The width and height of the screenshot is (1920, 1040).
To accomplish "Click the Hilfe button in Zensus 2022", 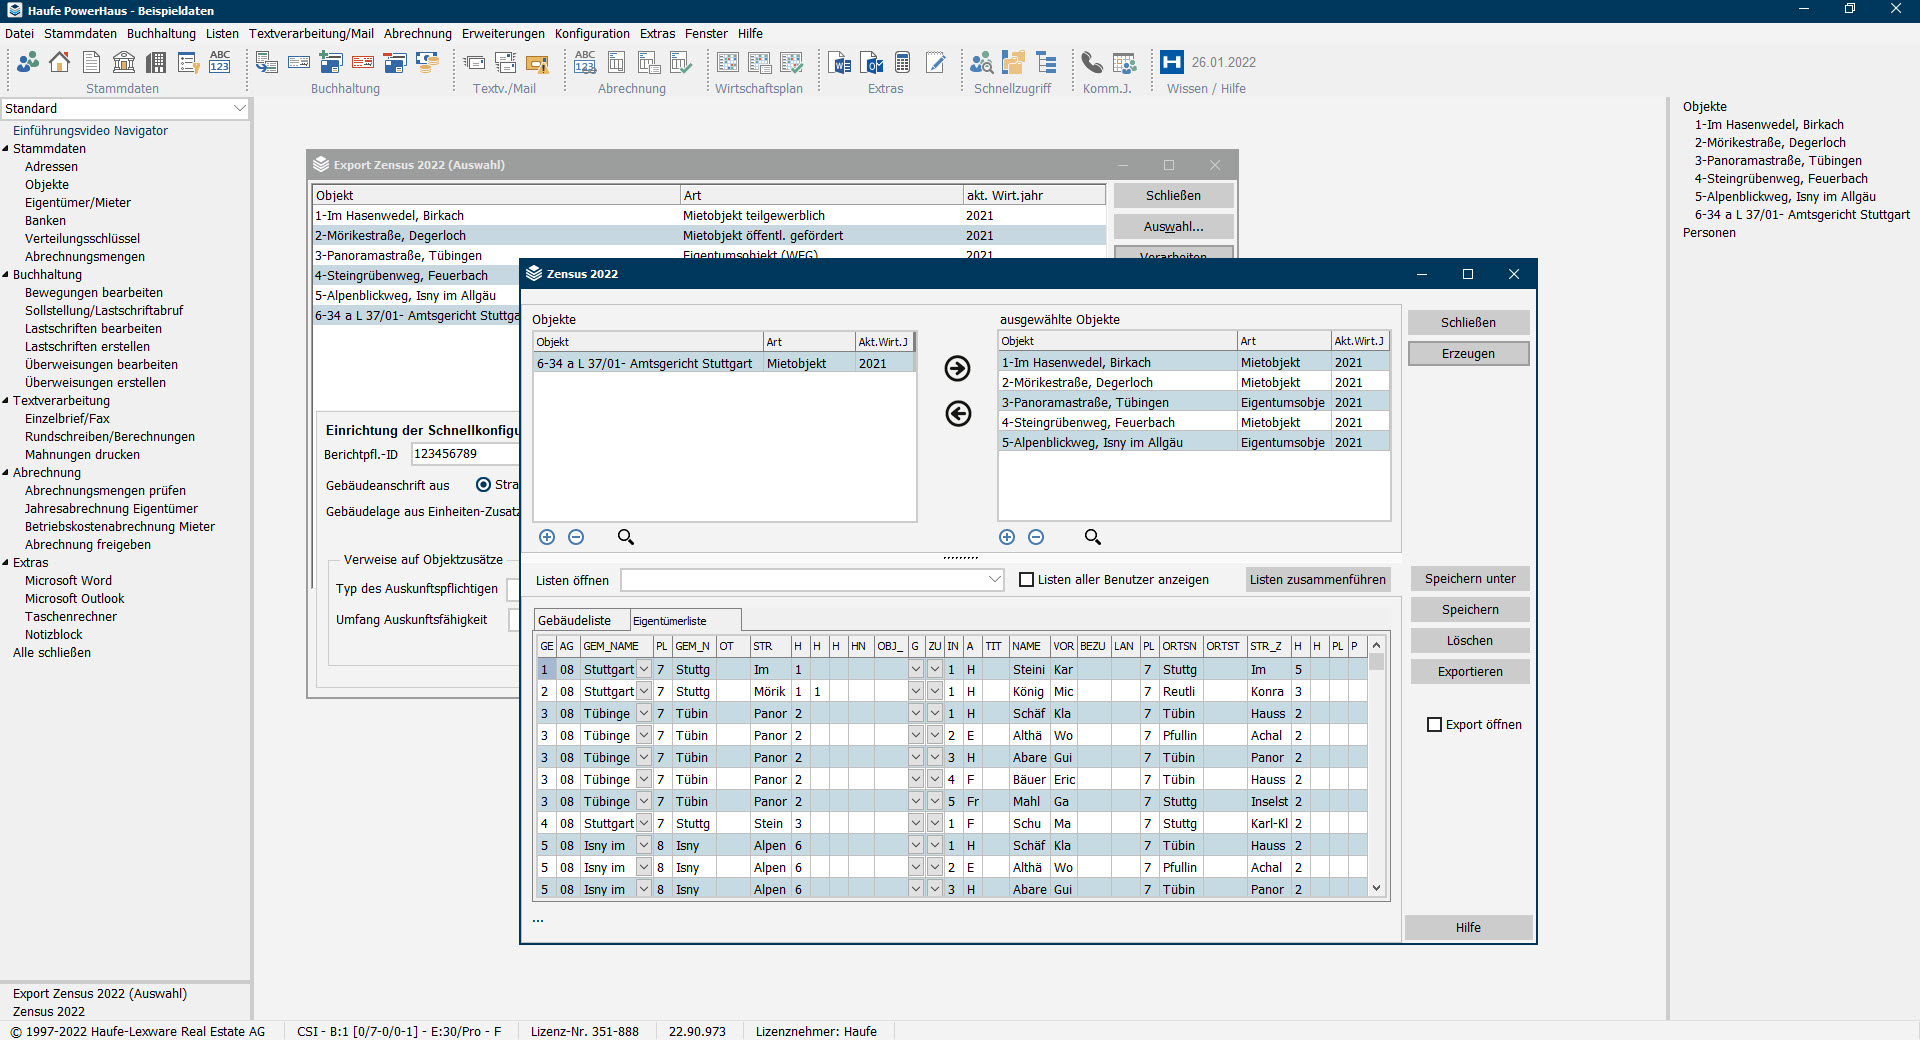I will click(1468, 928).
